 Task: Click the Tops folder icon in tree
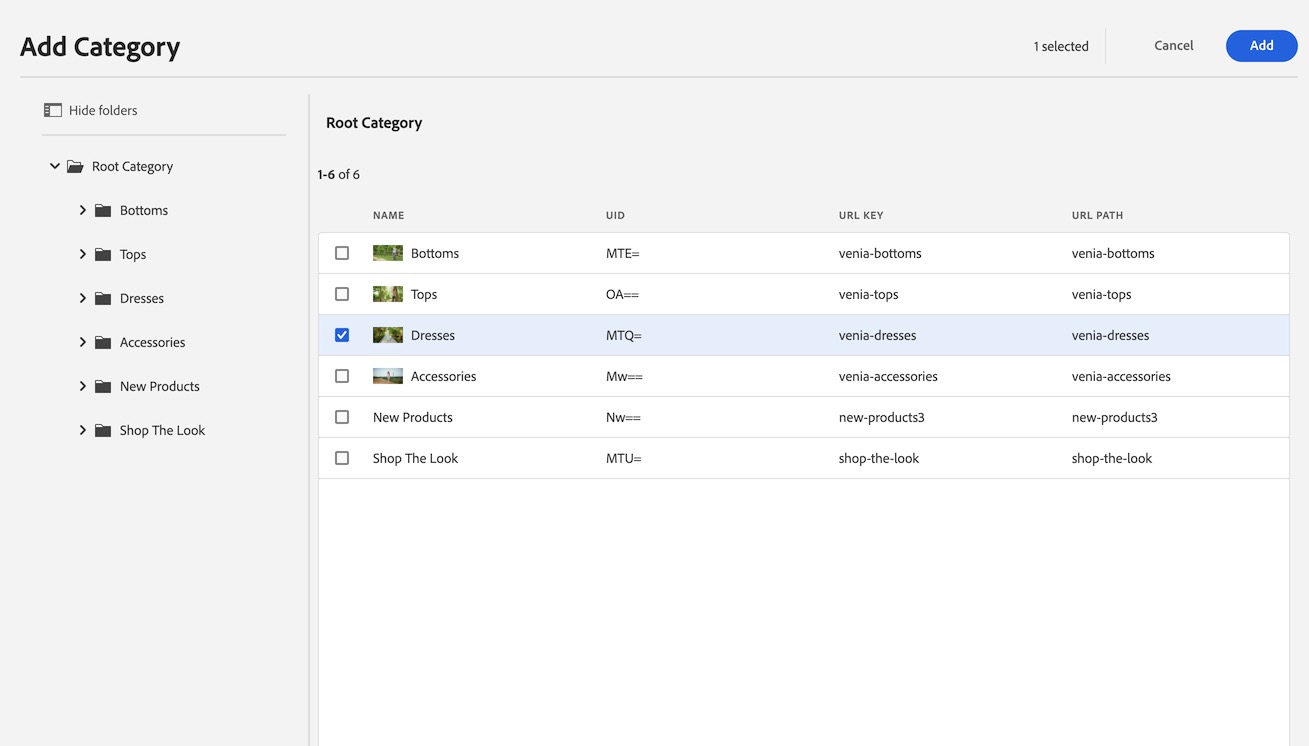tap(103, 255)
